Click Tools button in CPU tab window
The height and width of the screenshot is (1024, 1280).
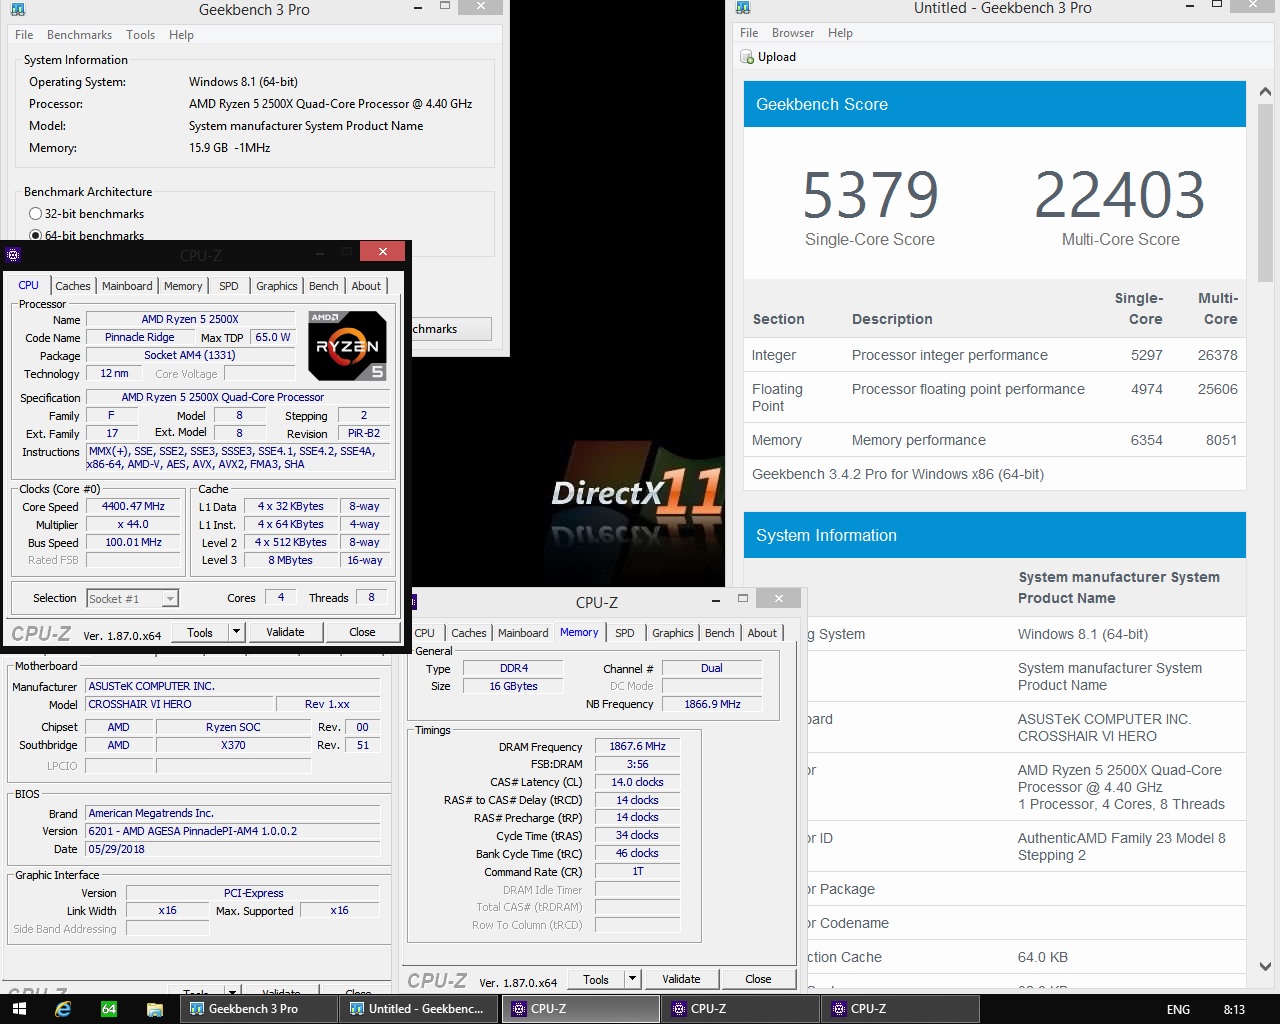click(x=200, y=632)
